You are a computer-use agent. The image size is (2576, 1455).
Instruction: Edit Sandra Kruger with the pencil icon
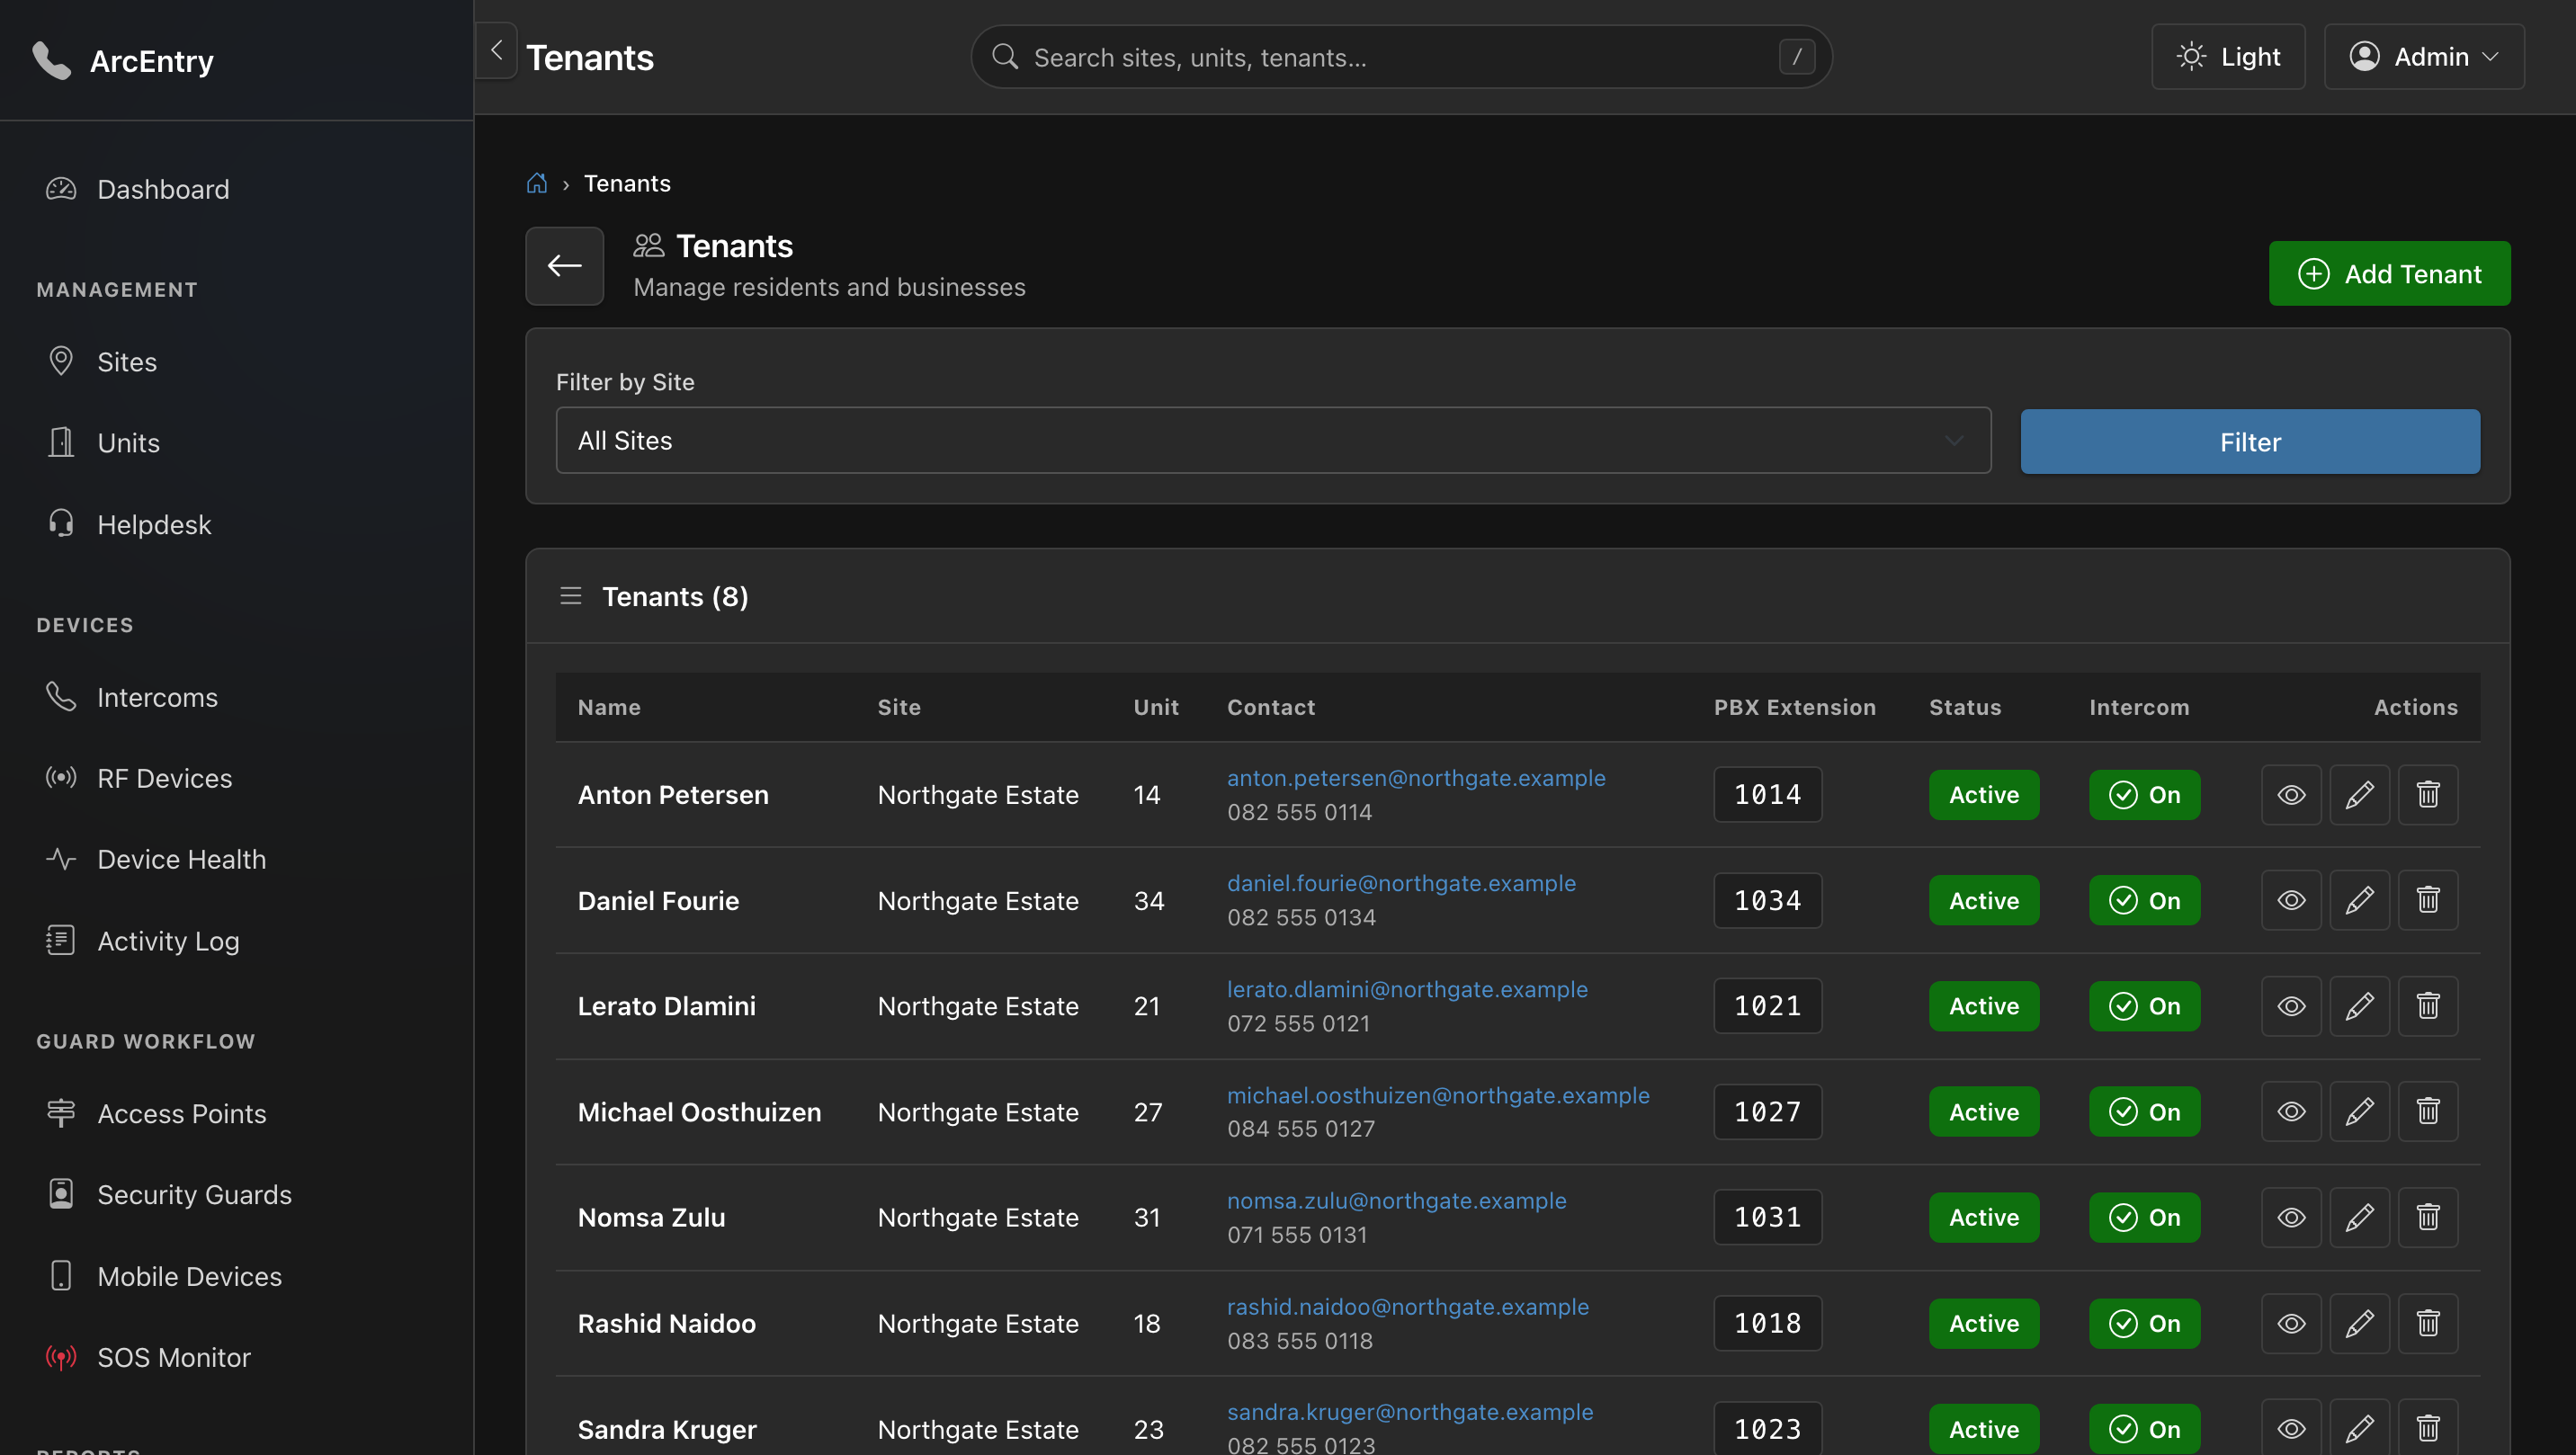click(x=2360, y=1428)
